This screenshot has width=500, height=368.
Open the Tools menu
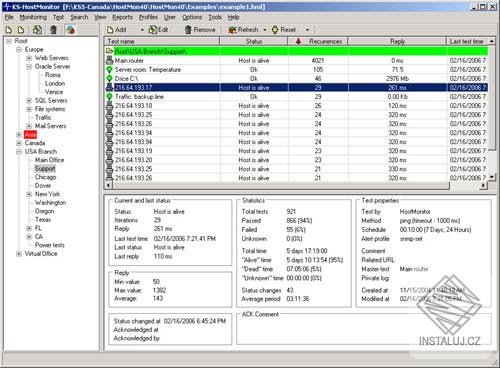click(x=215, y=17)
